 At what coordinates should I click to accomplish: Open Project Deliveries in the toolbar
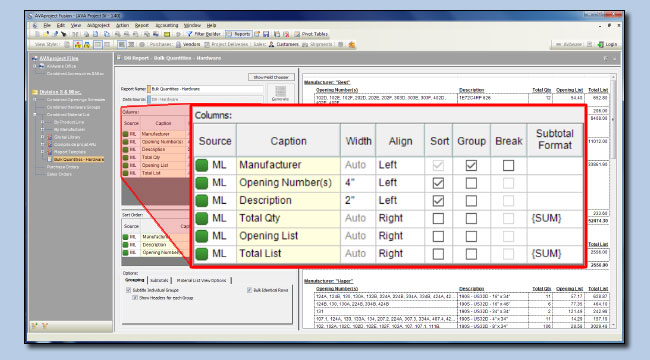226,44
